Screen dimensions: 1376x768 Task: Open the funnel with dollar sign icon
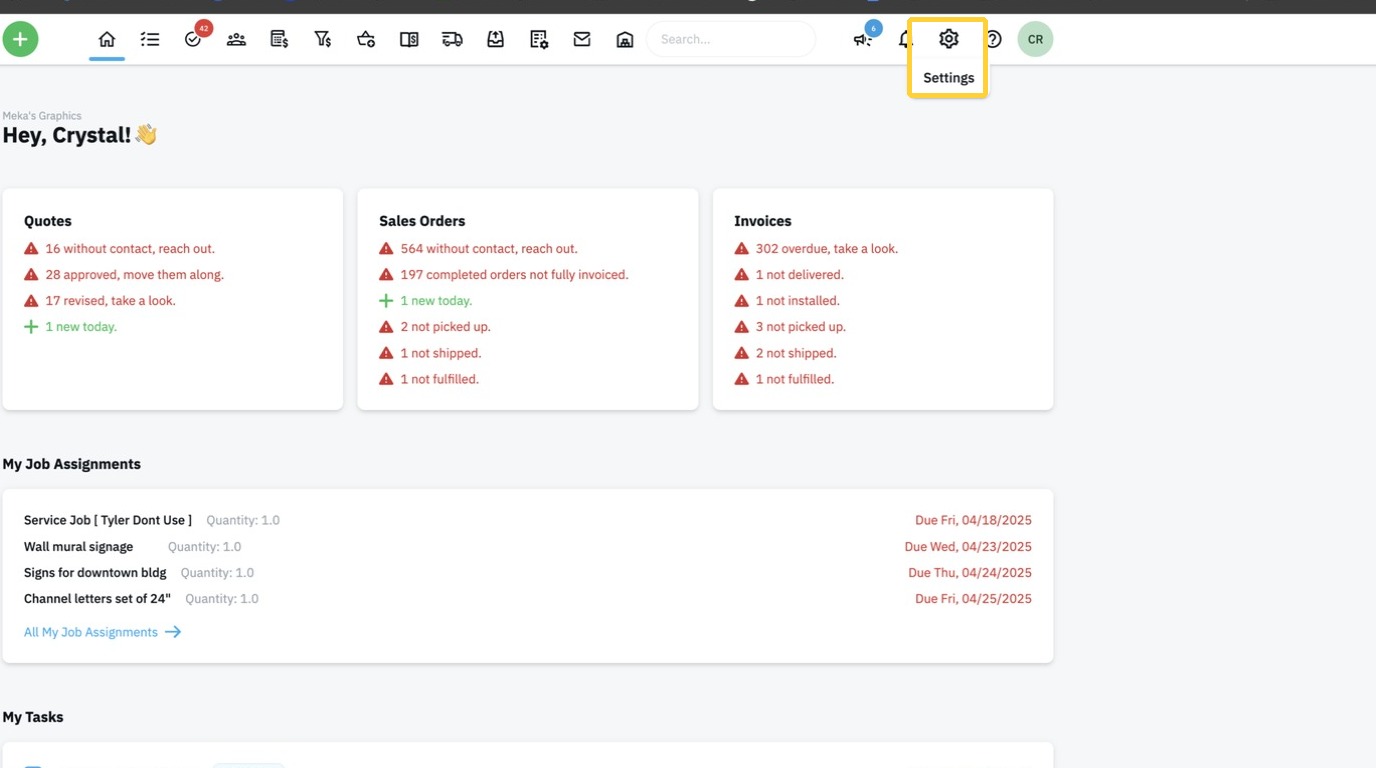click(323, 39)
